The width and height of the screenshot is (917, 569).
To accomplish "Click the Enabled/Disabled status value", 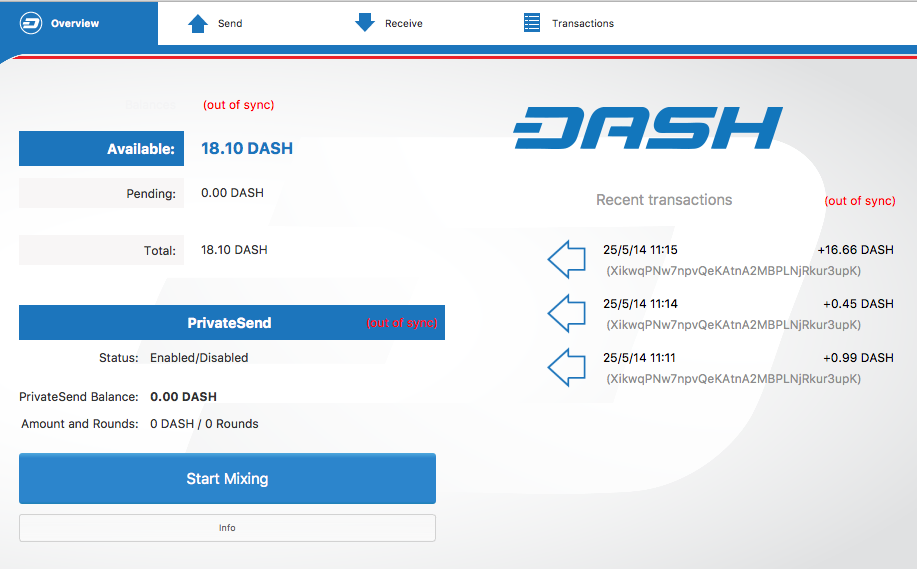I will point(199,358).
